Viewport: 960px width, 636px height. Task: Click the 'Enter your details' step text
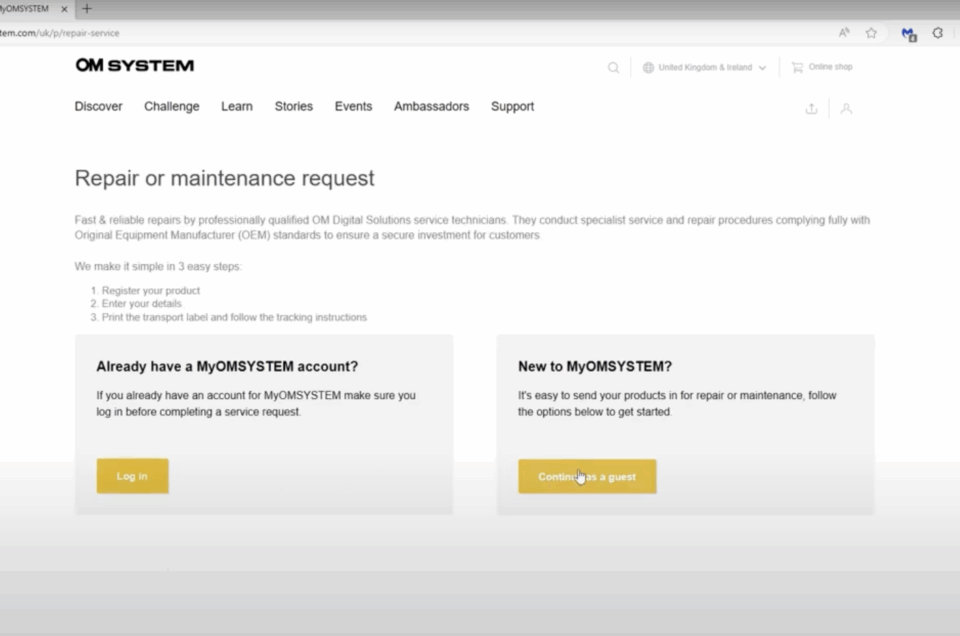pos(141,304)
